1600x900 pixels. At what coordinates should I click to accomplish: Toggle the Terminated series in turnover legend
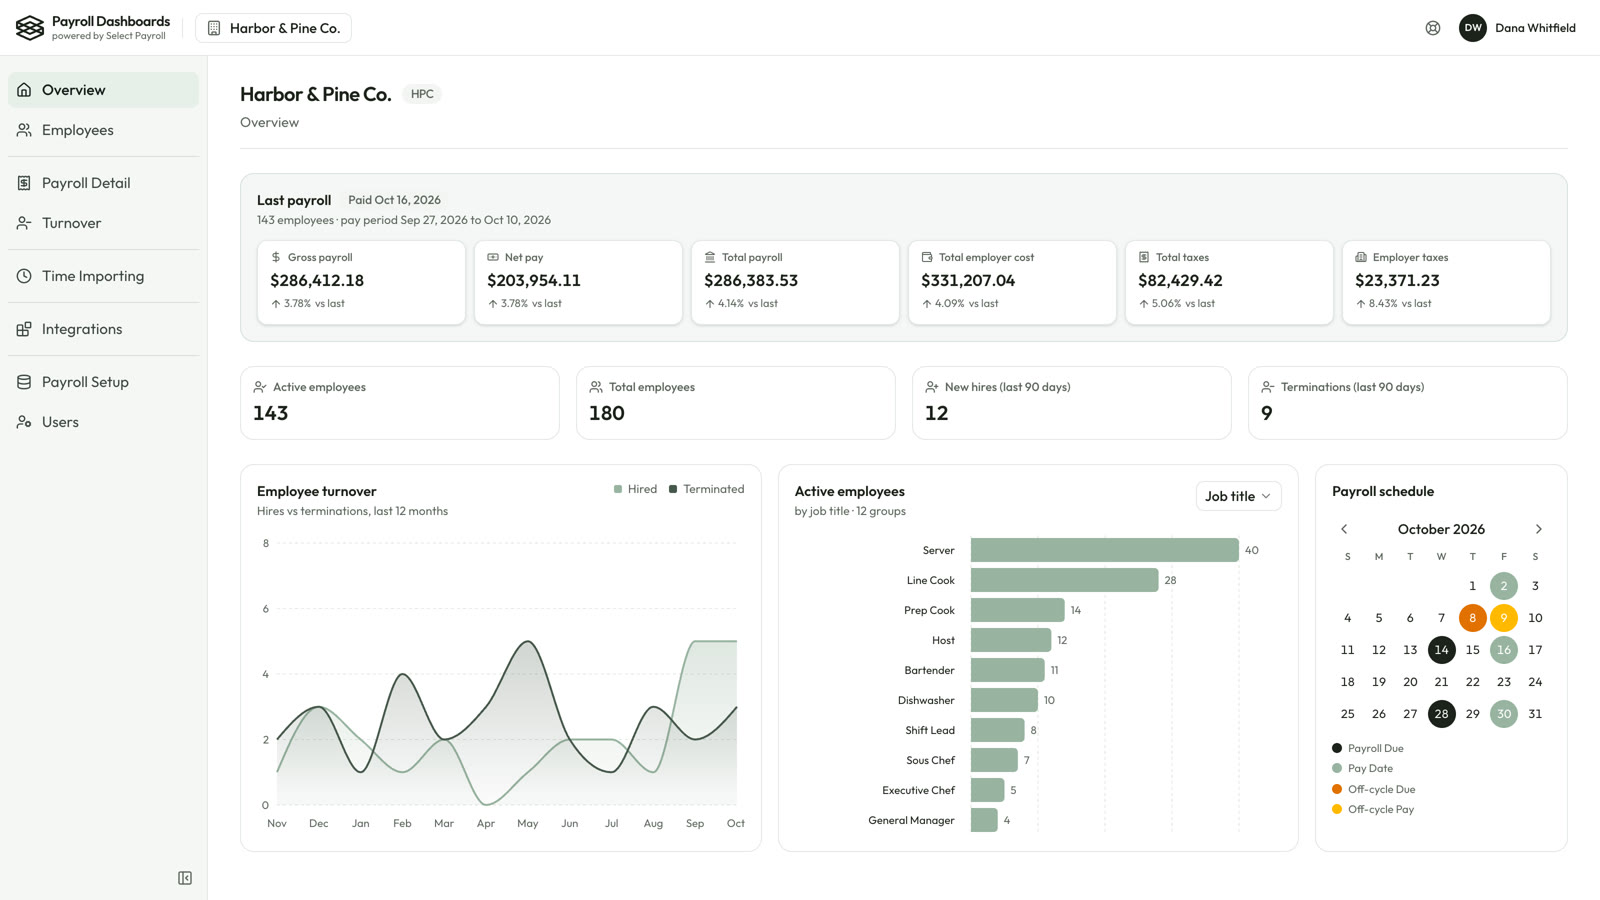[x=706, y=489]
